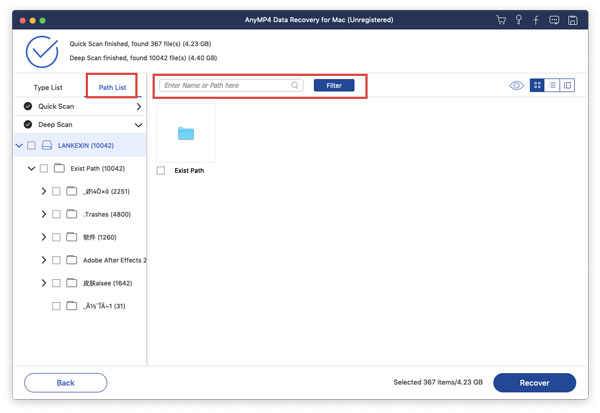The height and width of the screenshot is (413, 600).
Task: Check the (2251) folder checkbox
Action: point(56,191)
